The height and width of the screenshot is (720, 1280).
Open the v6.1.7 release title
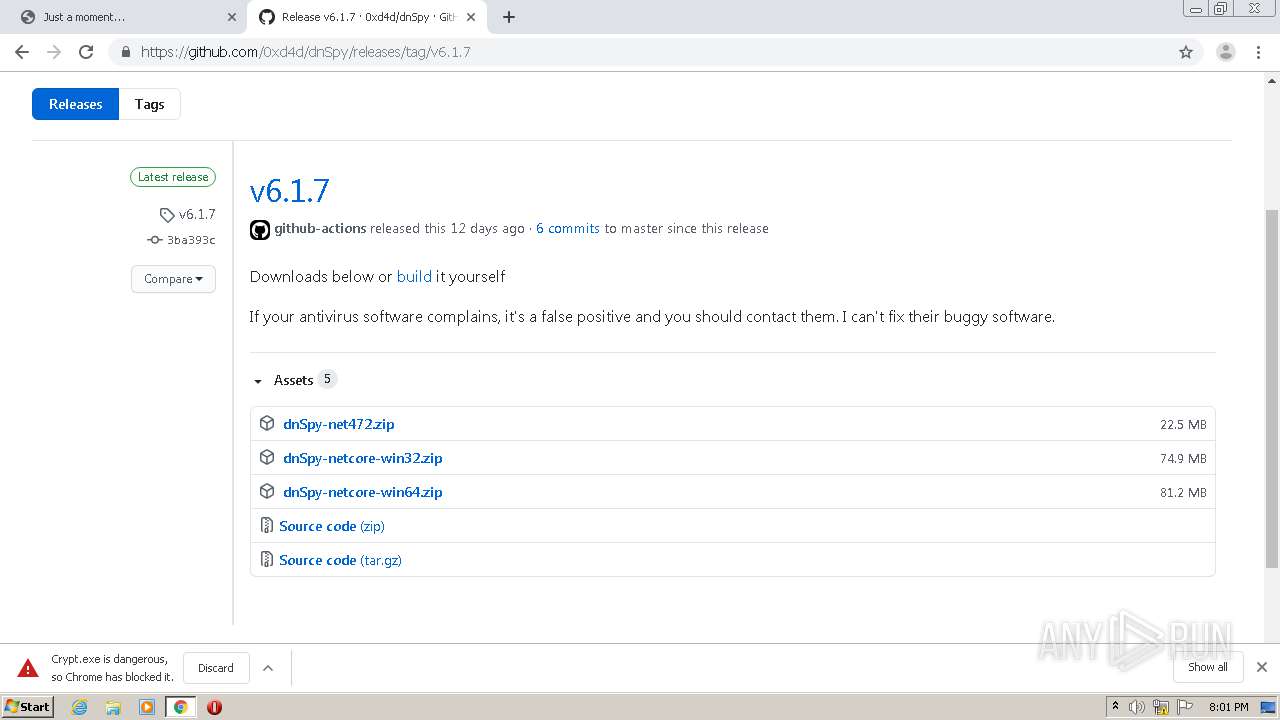click(289, 190)
